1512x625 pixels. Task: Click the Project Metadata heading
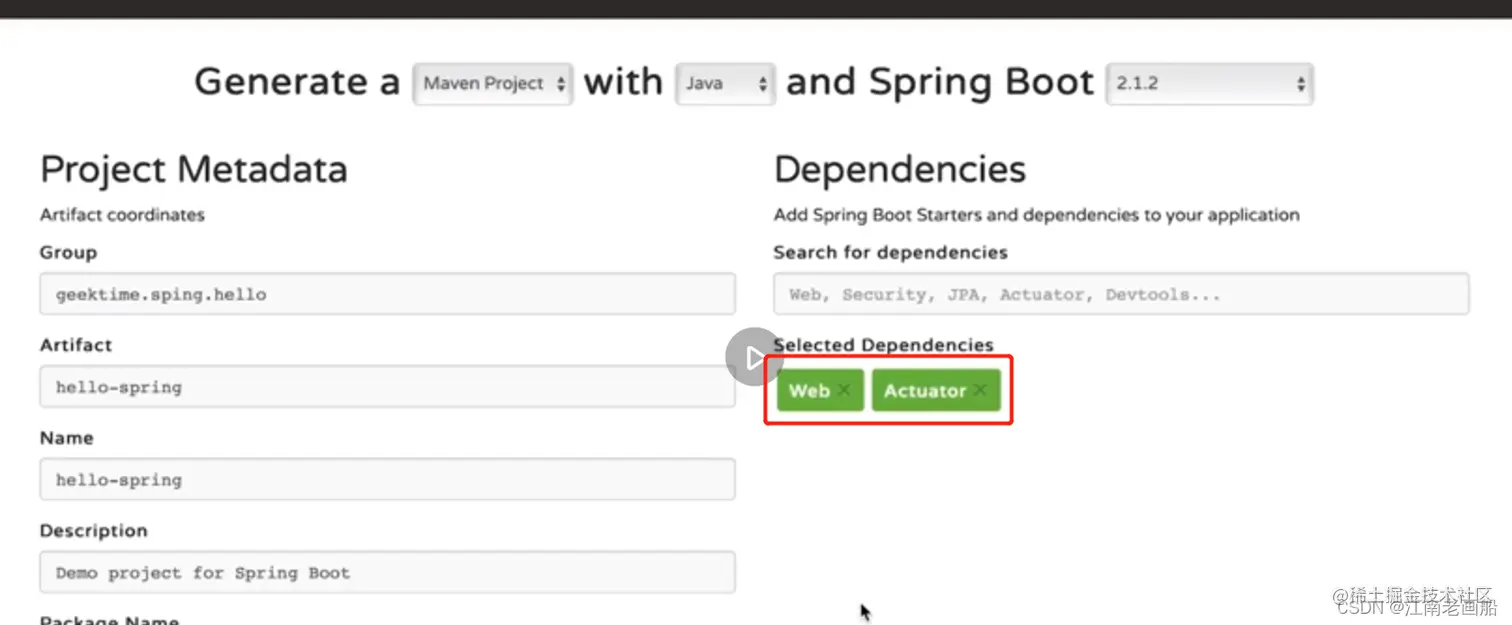(194, 169)
